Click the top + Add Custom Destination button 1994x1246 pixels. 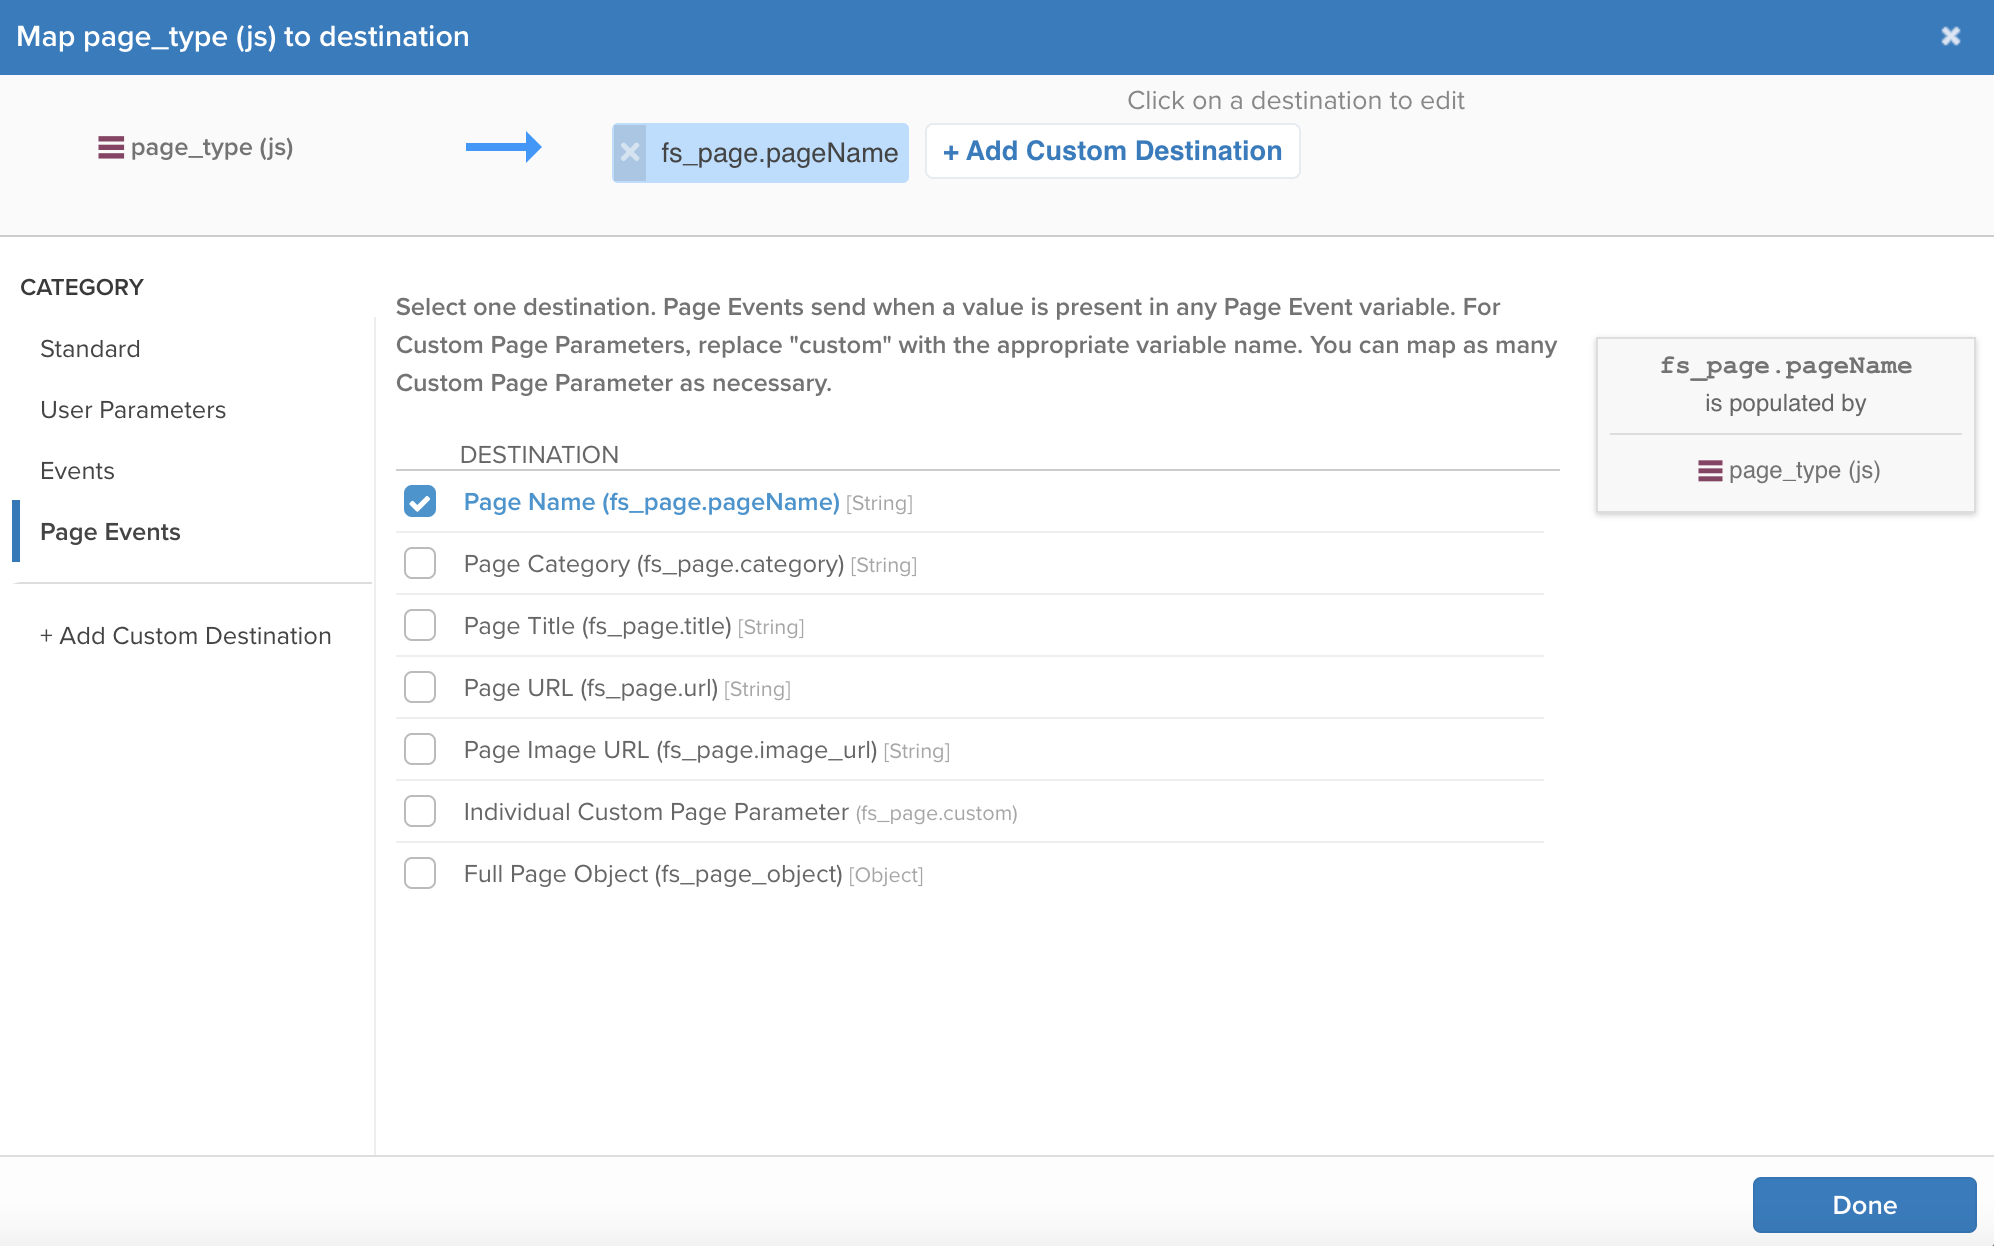click(1112, 151)
